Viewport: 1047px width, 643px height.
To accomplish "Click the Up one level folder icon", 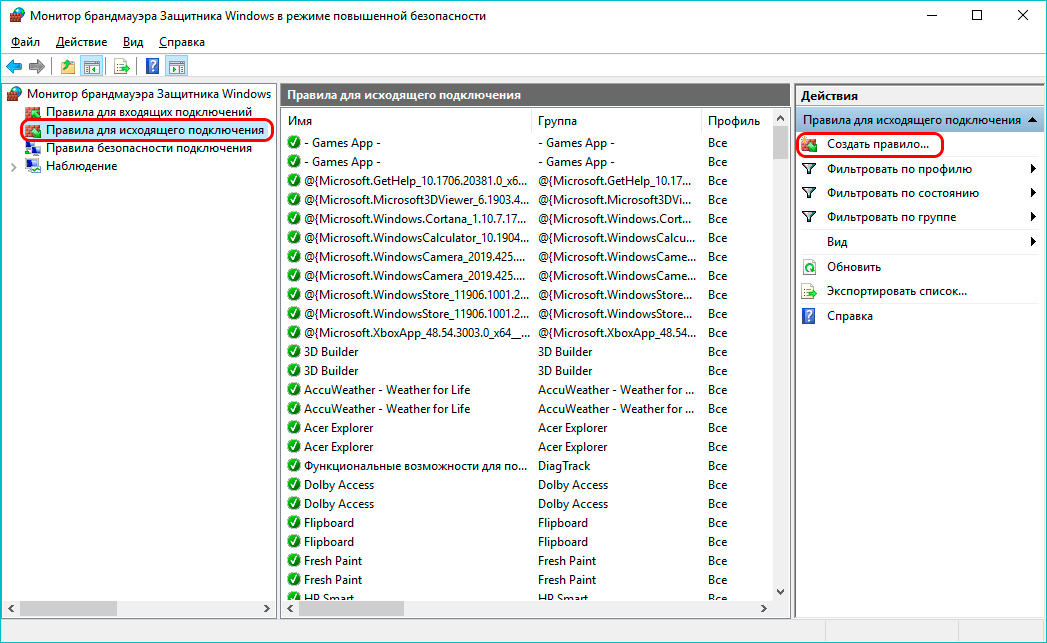I will coord(67,66).
